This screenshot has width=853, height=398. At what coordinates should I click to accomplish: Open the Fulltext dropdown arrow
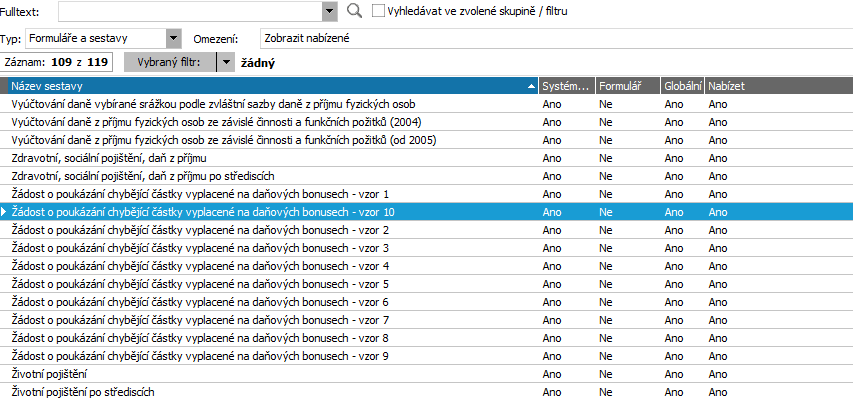[330, 11]
